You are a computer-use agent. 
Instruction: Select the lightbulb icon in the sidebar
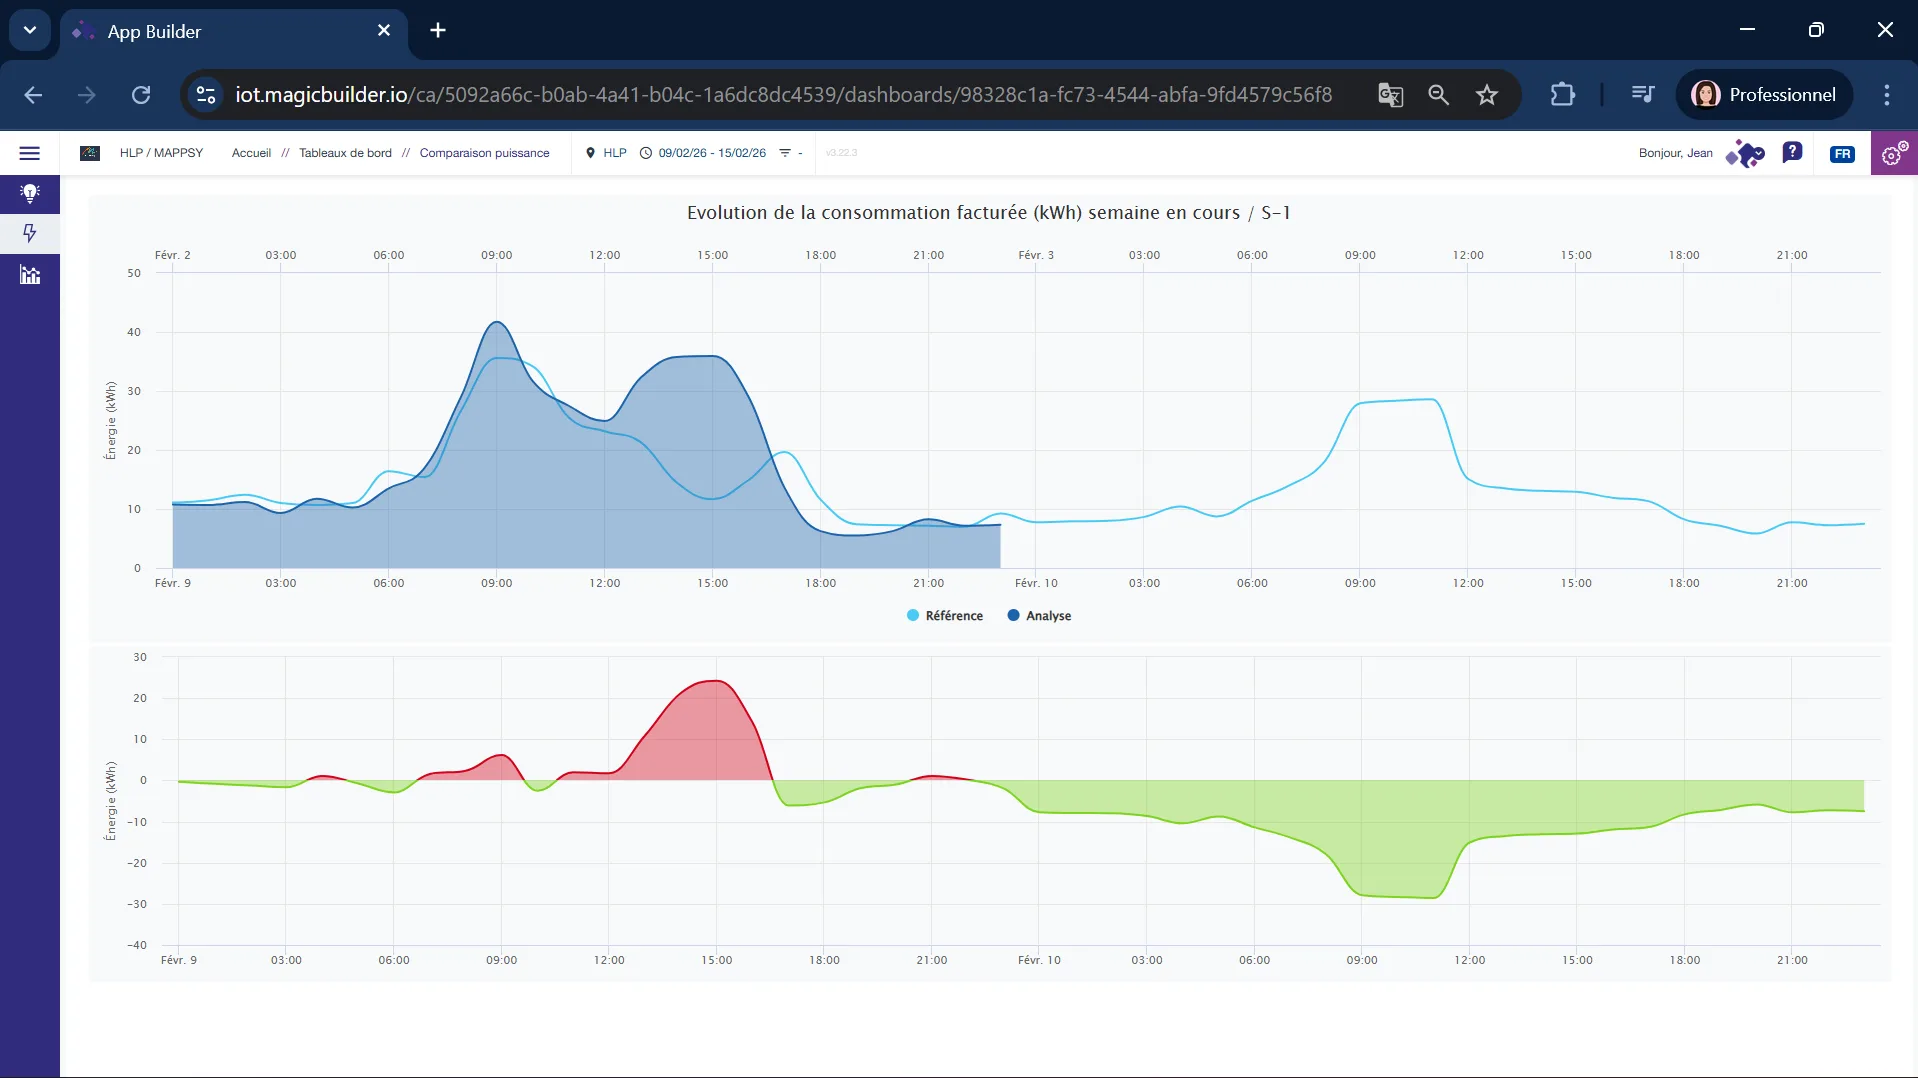pos(30,193)
